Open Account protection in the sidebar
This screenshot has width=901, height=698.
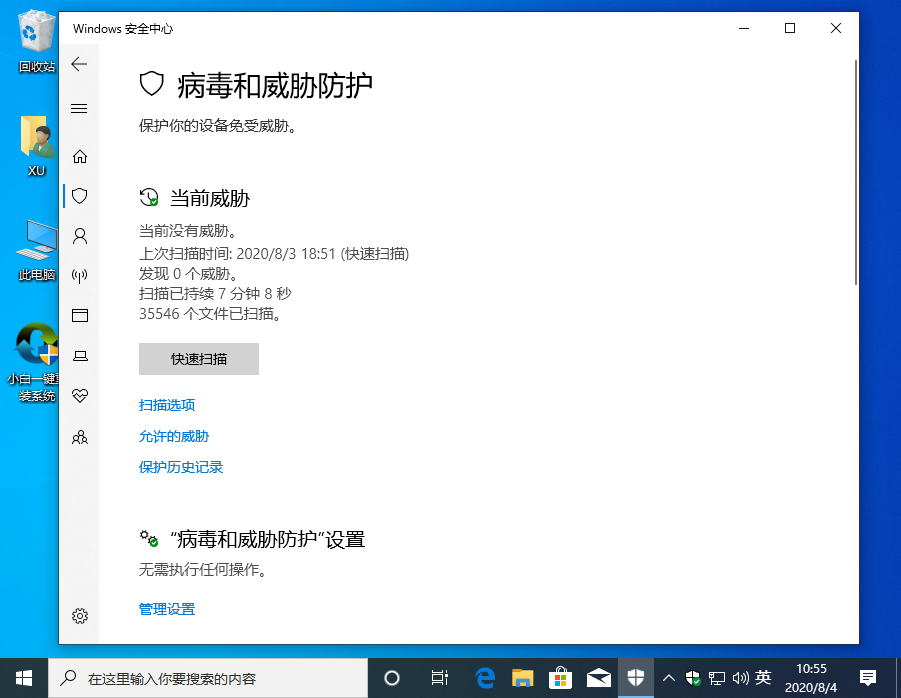(x=79, y=236)
